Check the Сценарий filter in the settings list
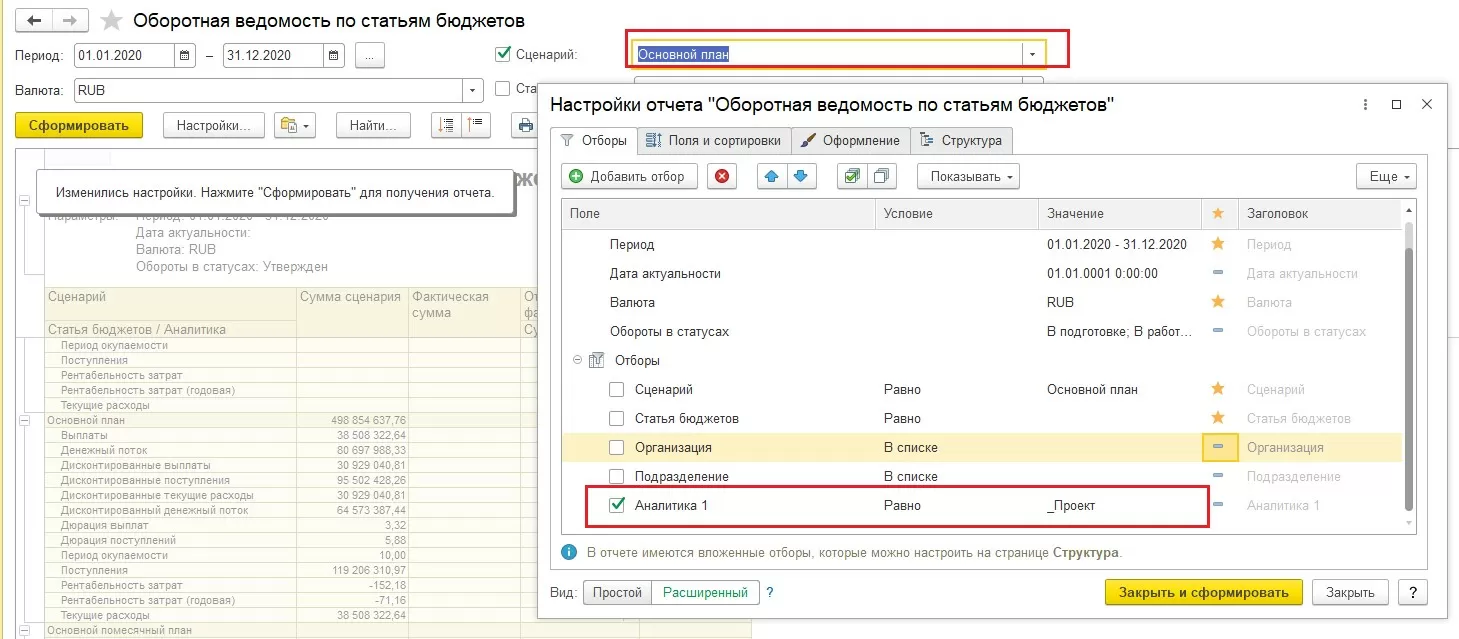Screen dimensions: 1459x639 click(617, 389)
